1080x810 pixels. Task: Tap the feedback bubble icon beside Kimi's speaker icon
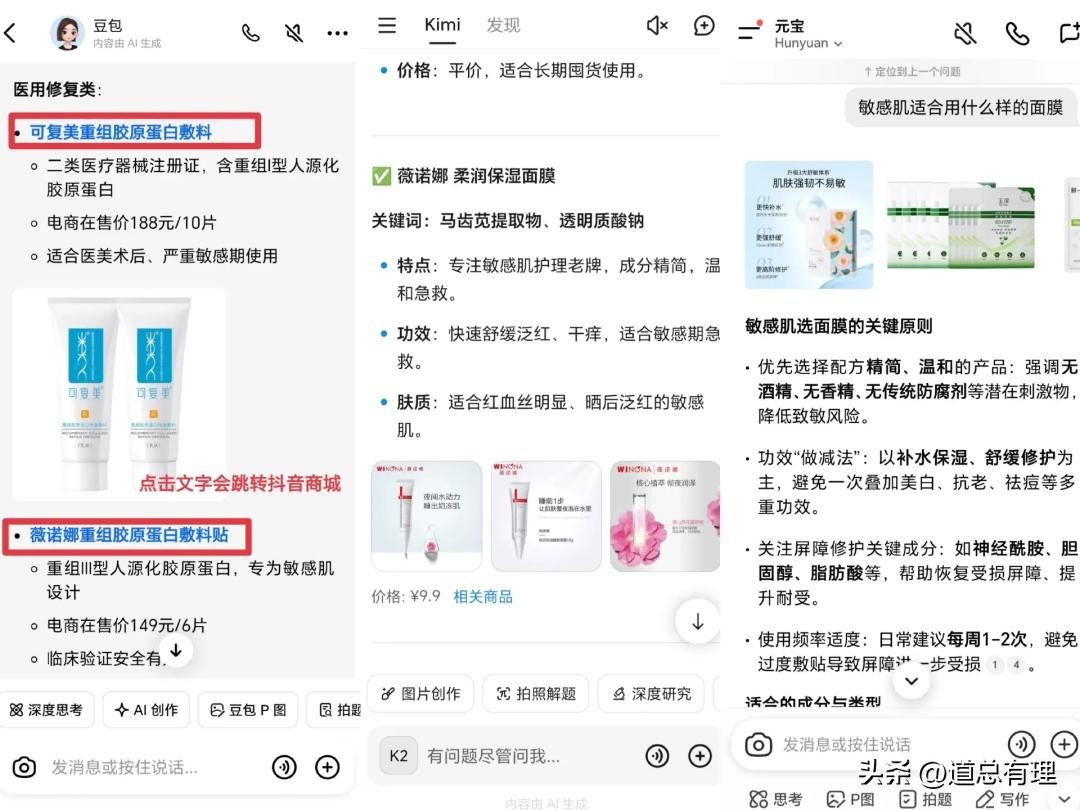click(x=703, y=25)
